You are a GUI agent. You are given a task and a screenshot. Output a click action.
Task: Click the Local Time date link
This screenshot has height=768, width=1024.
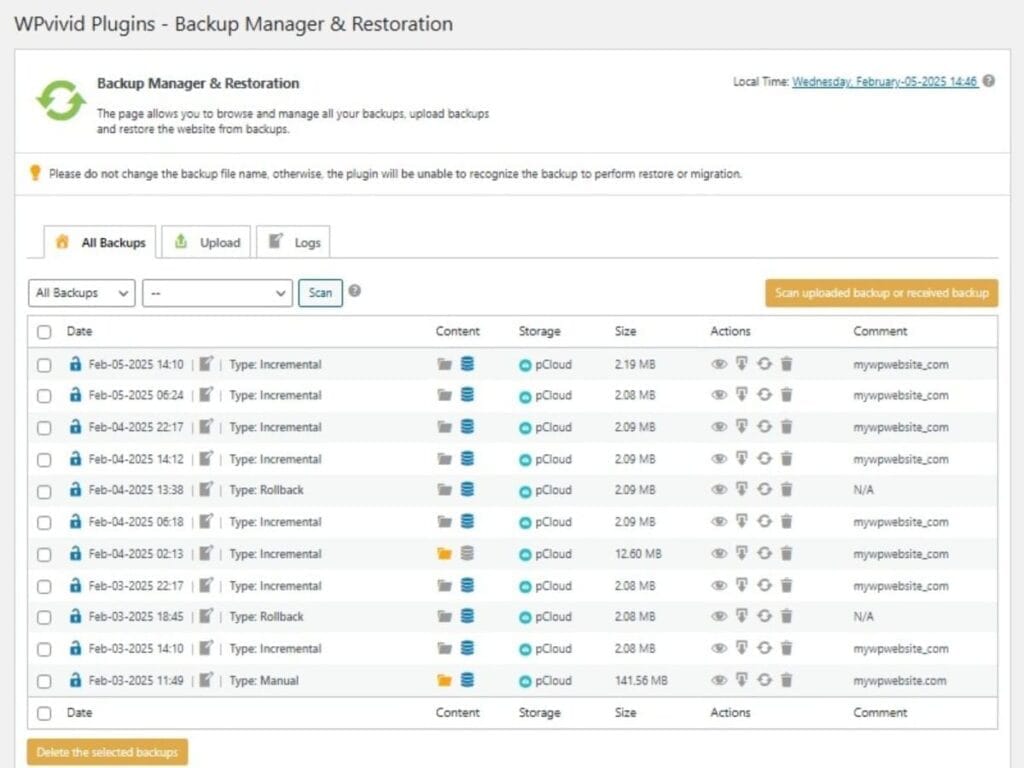coord(885,82)
